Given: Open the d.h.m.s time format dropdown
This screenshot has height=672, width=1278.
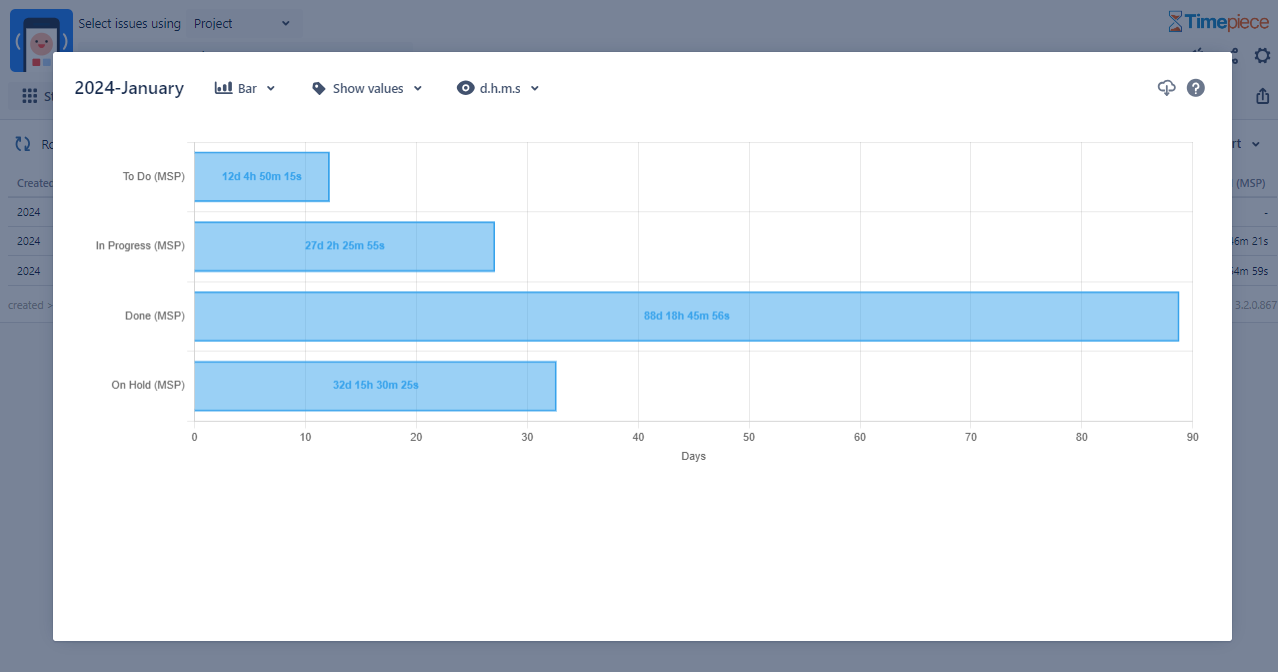Looking at the screenshot, I should click(498, 88).
